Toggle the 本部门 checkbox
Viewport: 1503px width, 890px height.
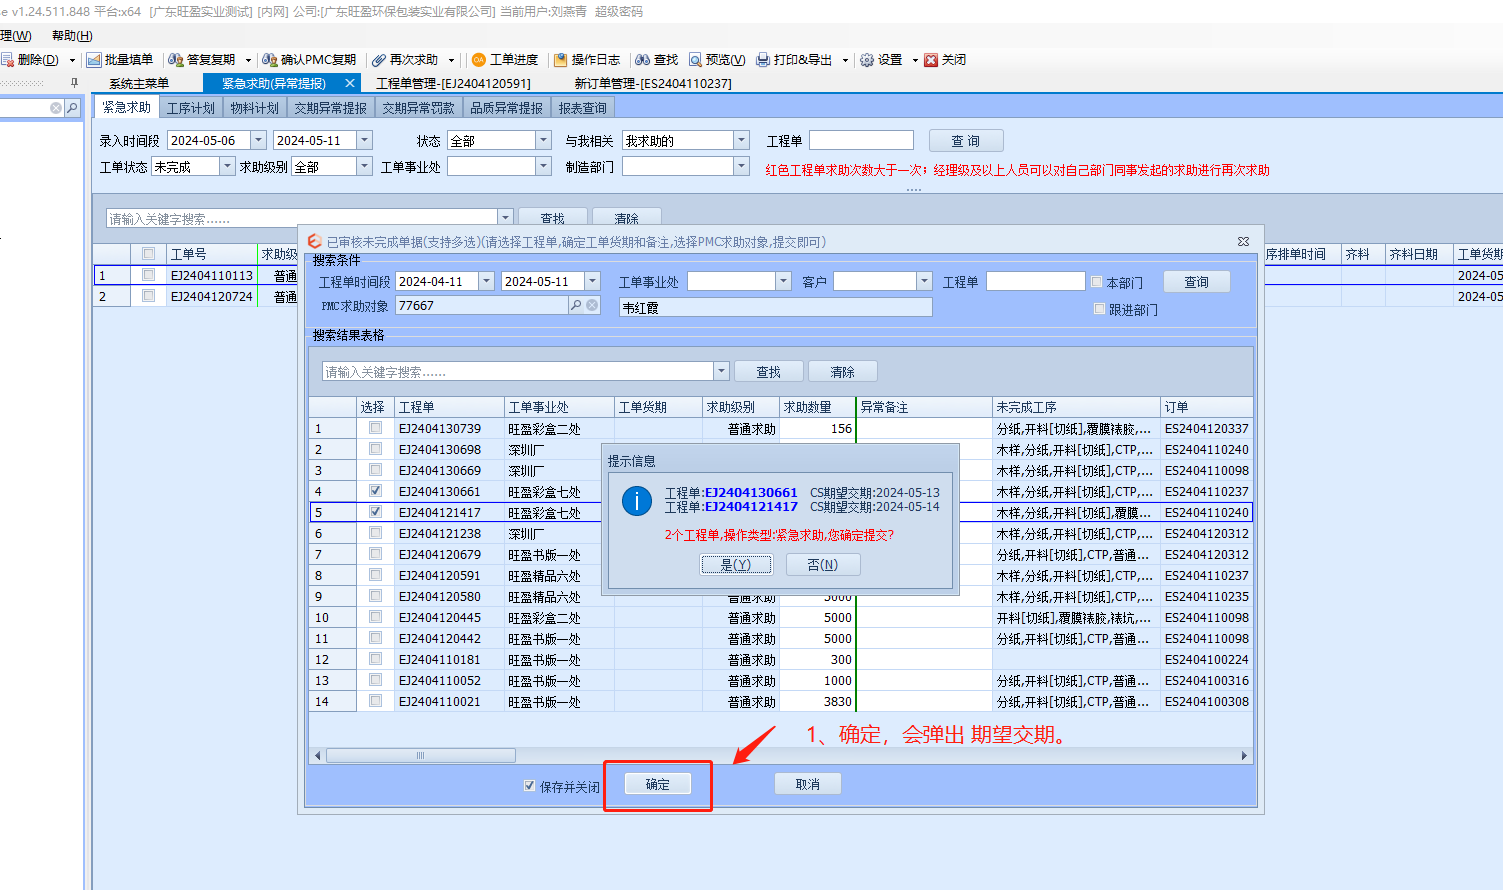pyautogui.click(x=1097, y=282)
